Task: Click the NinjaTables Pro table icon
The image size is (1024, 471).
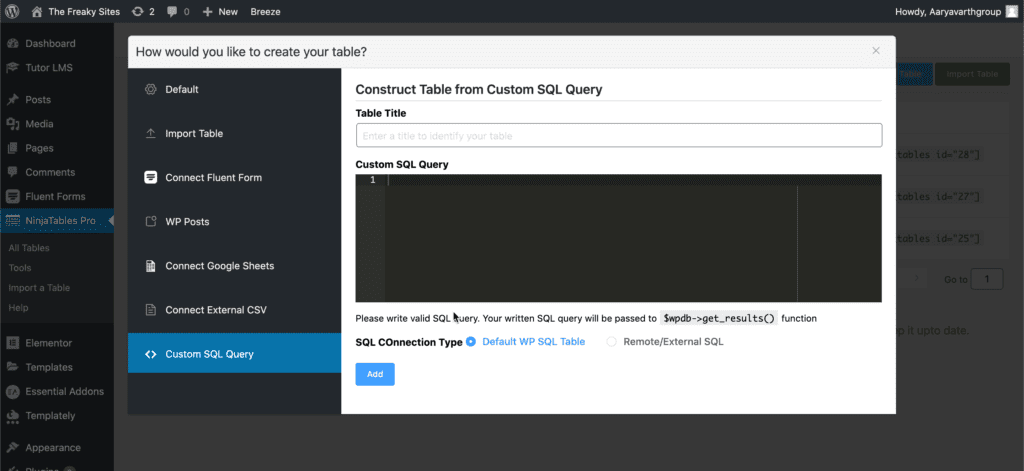Action: click(12, 221)
